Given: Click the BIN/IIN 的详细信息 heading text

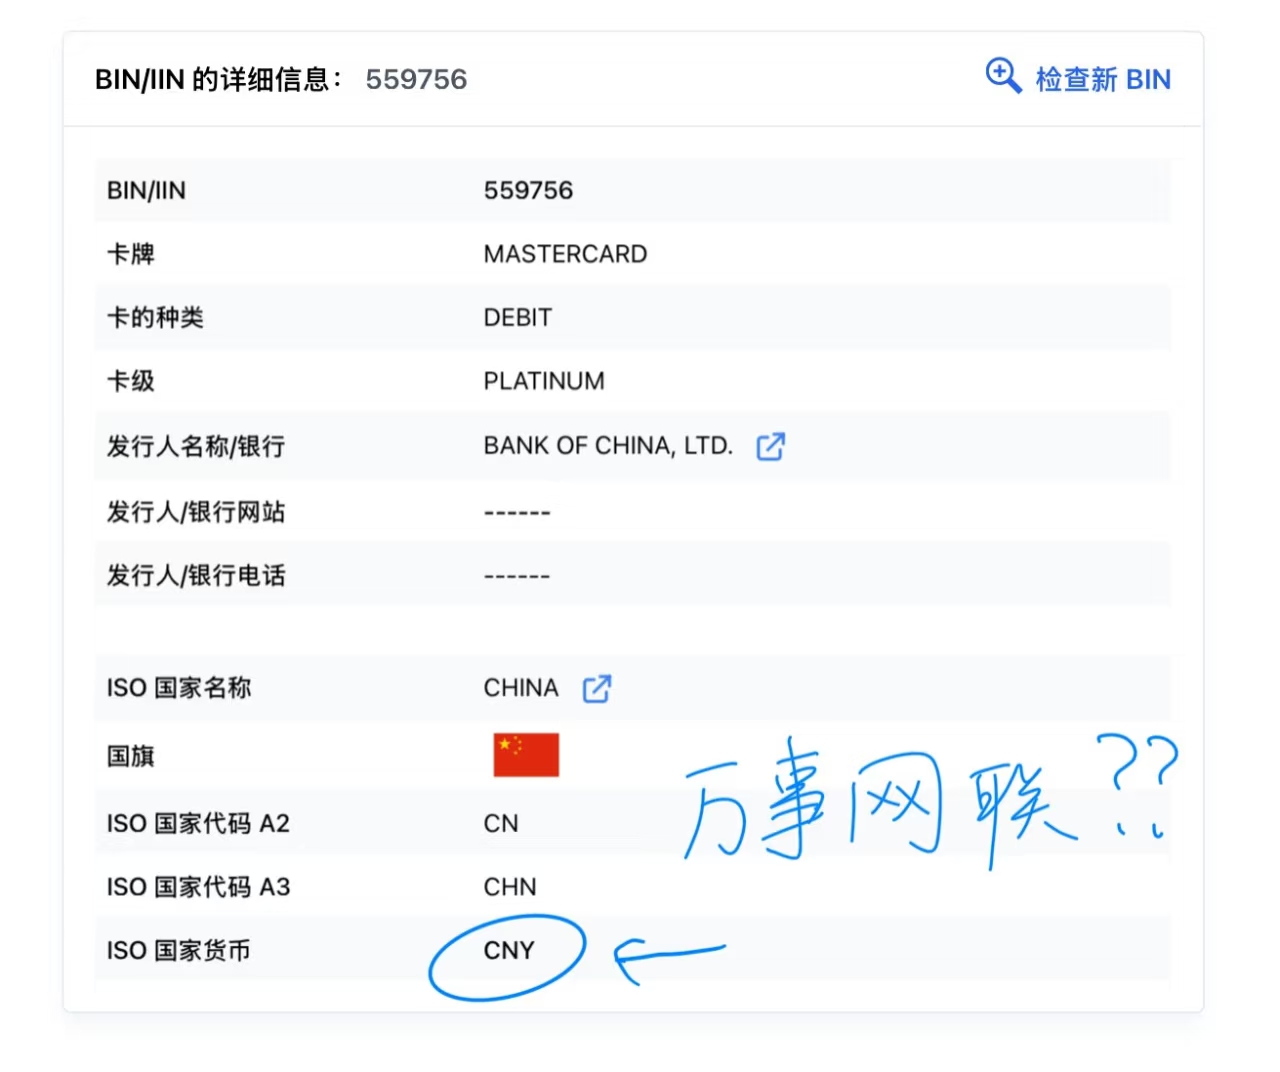Looking at the screenshot, I should pyautogui.click(x=218, y=79).
